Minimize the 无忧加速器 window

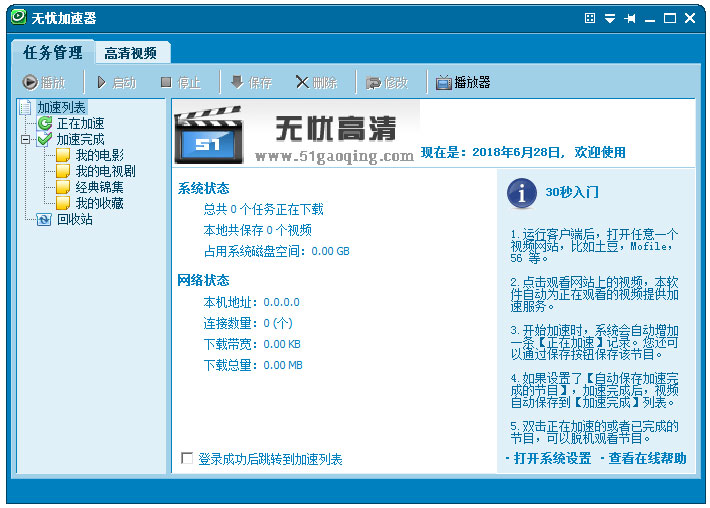(650, 19)
